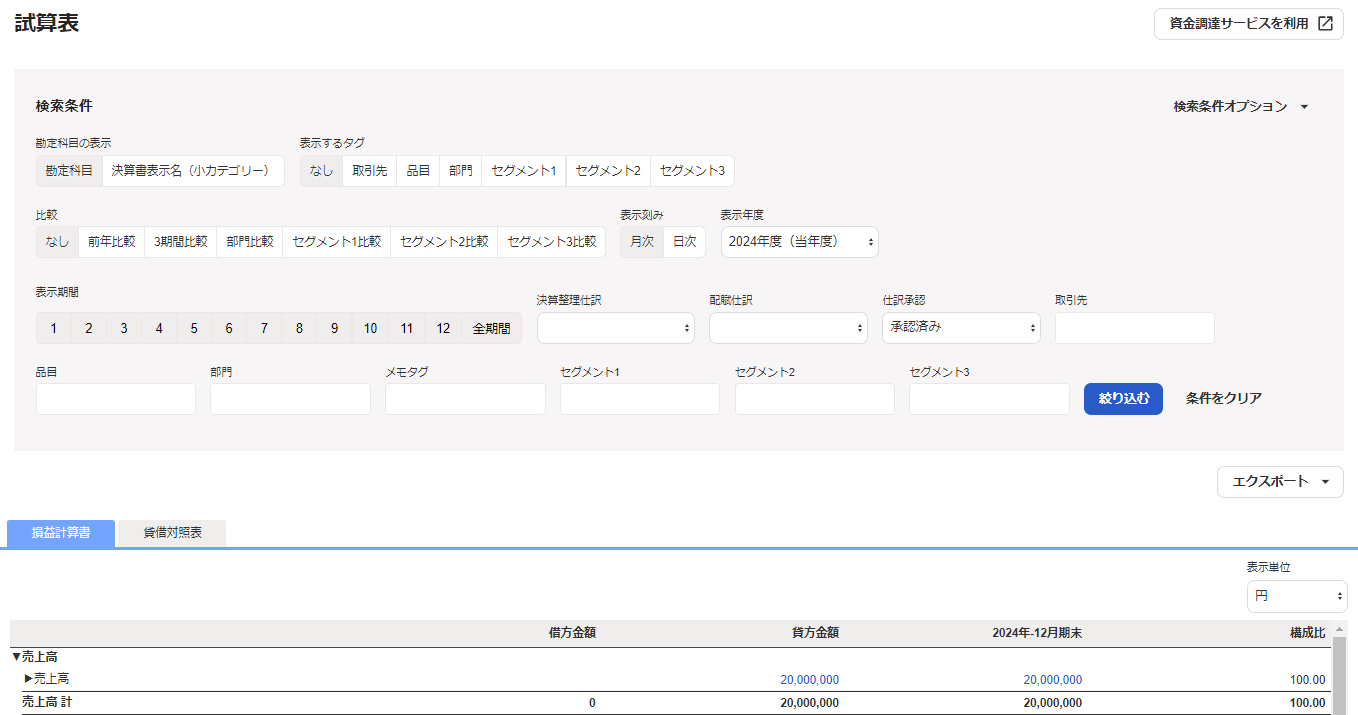Select 決算書表示名（小カテゴリー） display option
The height and width of the screenshot is (715, 1358).
[x=192, y=171]
